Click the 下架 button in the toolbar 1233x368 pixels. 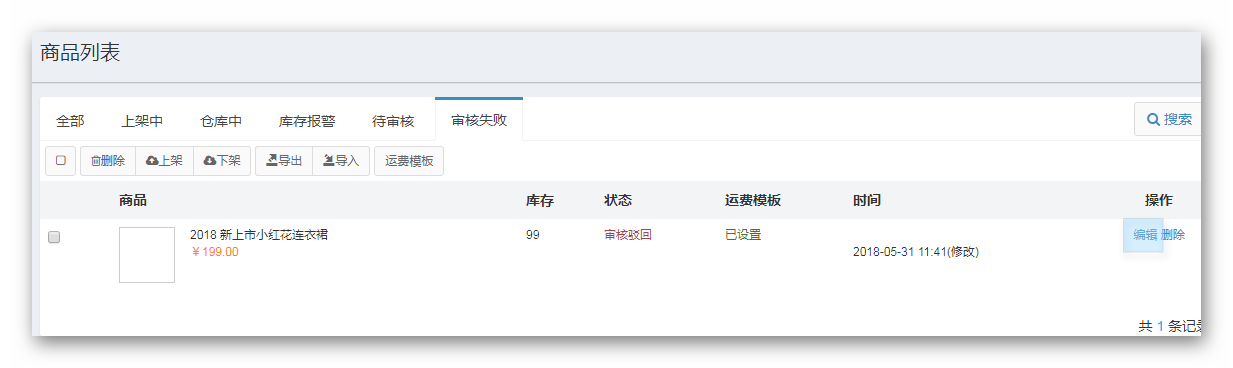(222, 161)
